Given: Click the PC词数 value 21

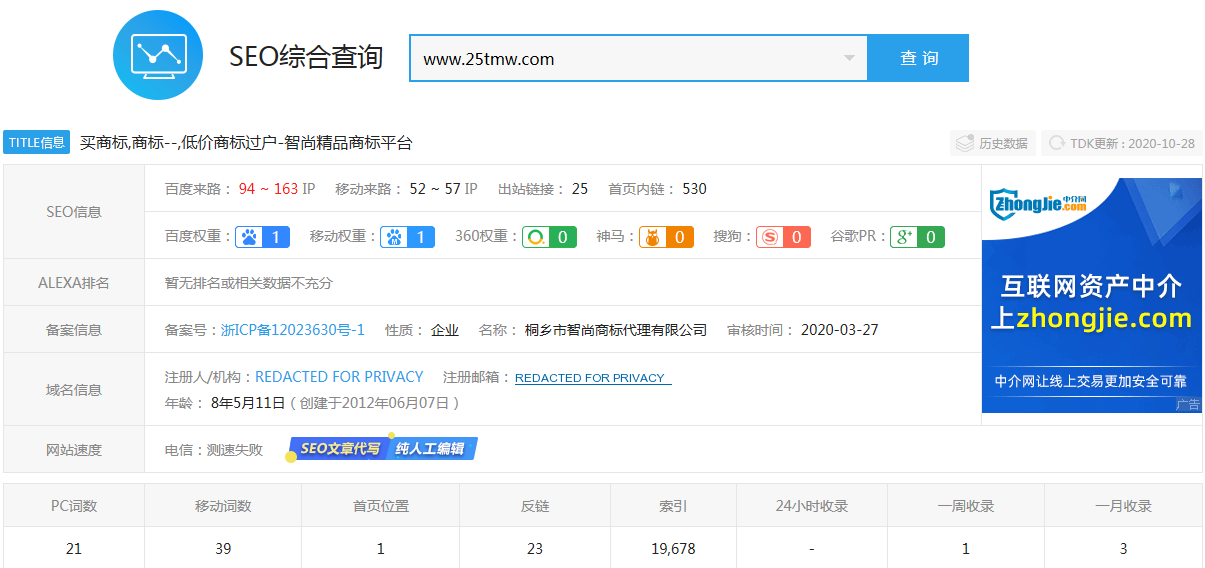Looking at the screenshot, I should [74, 548].
